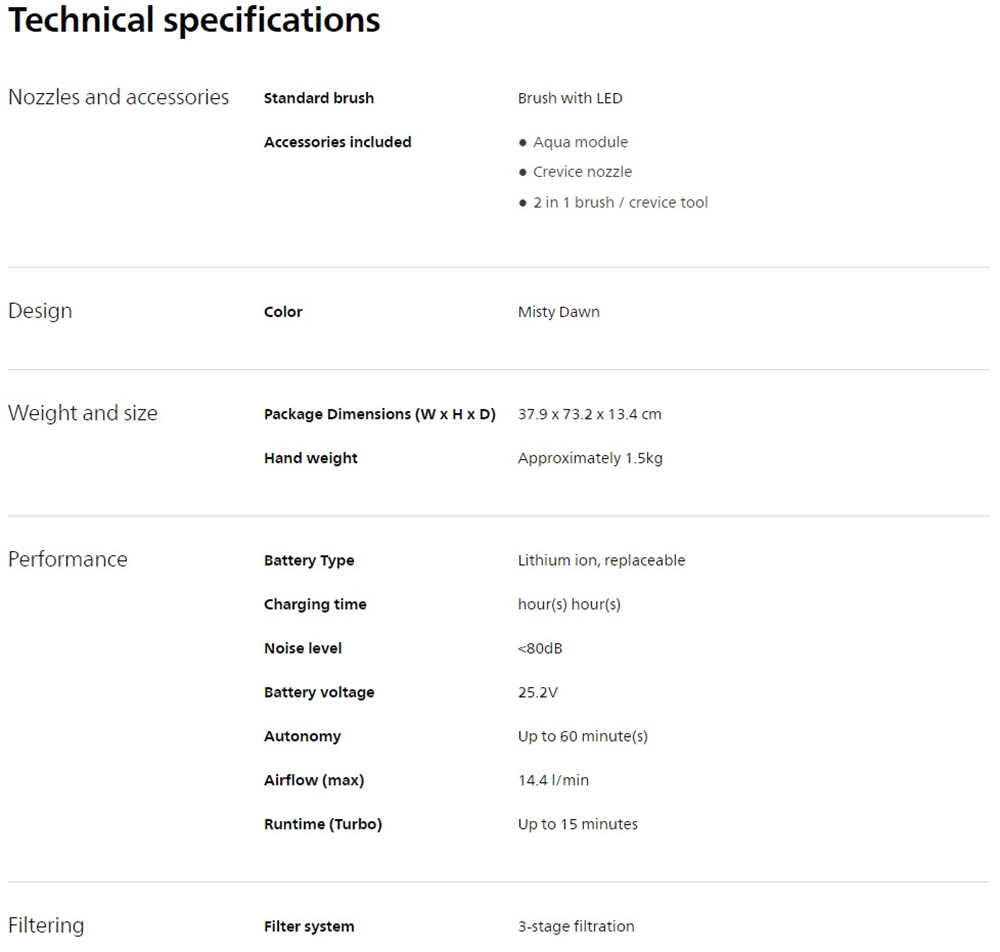
Task: Click the Design section title
Action: (40, 311)
